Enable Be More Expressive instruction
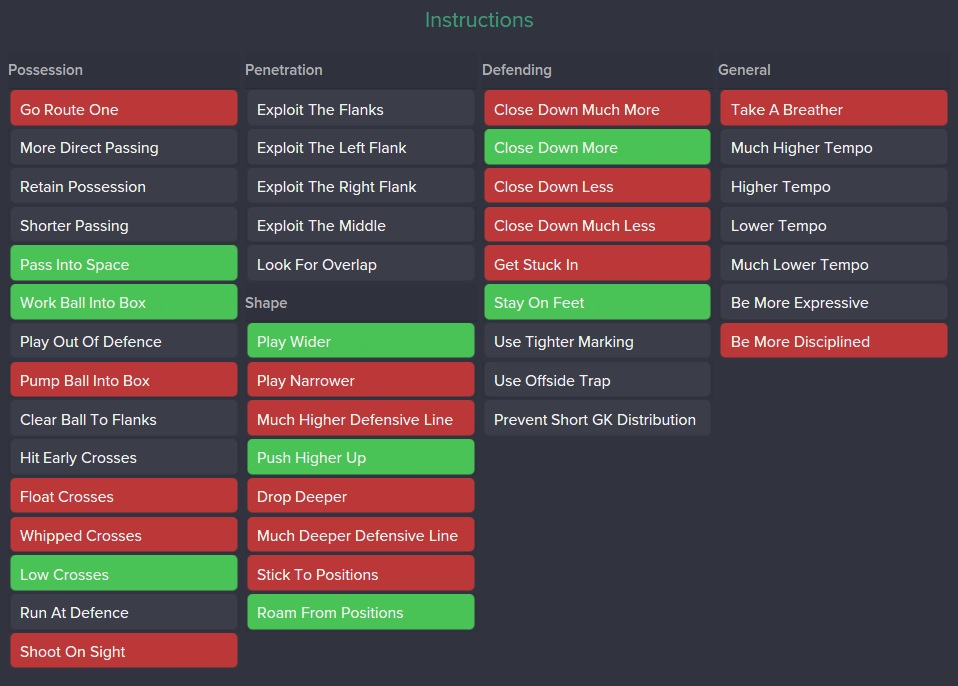Screen dimensions: 958x686 833,303
